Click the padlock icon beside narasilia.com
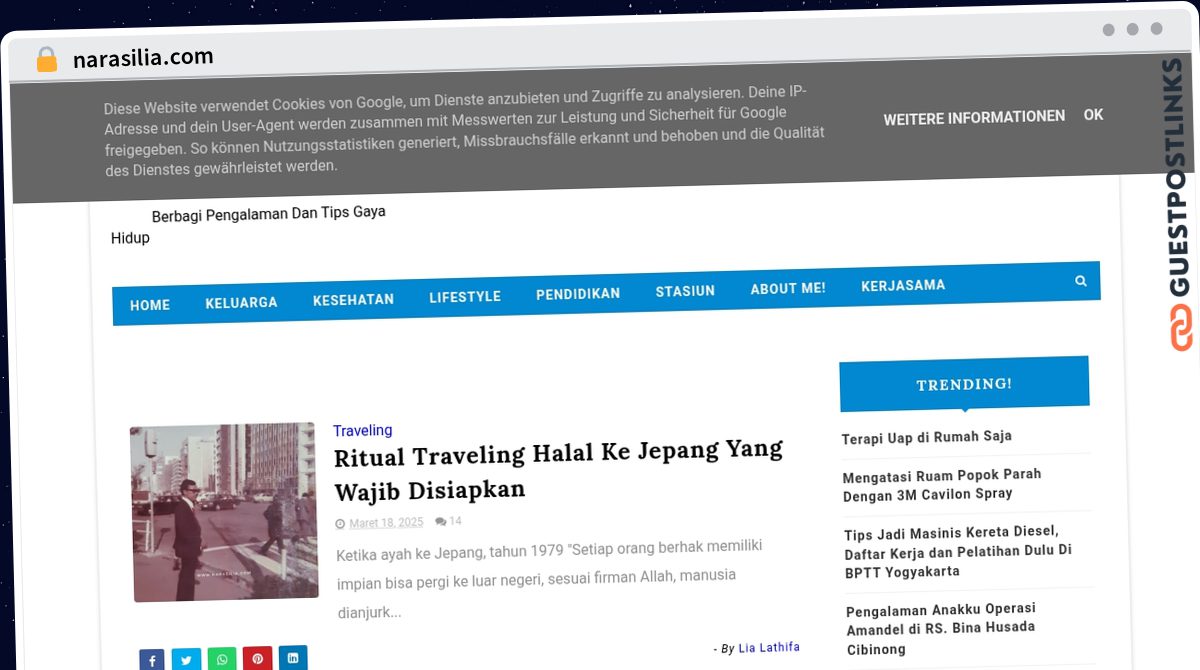Screen dimensions: 1200x670 (x=46, y=60)
